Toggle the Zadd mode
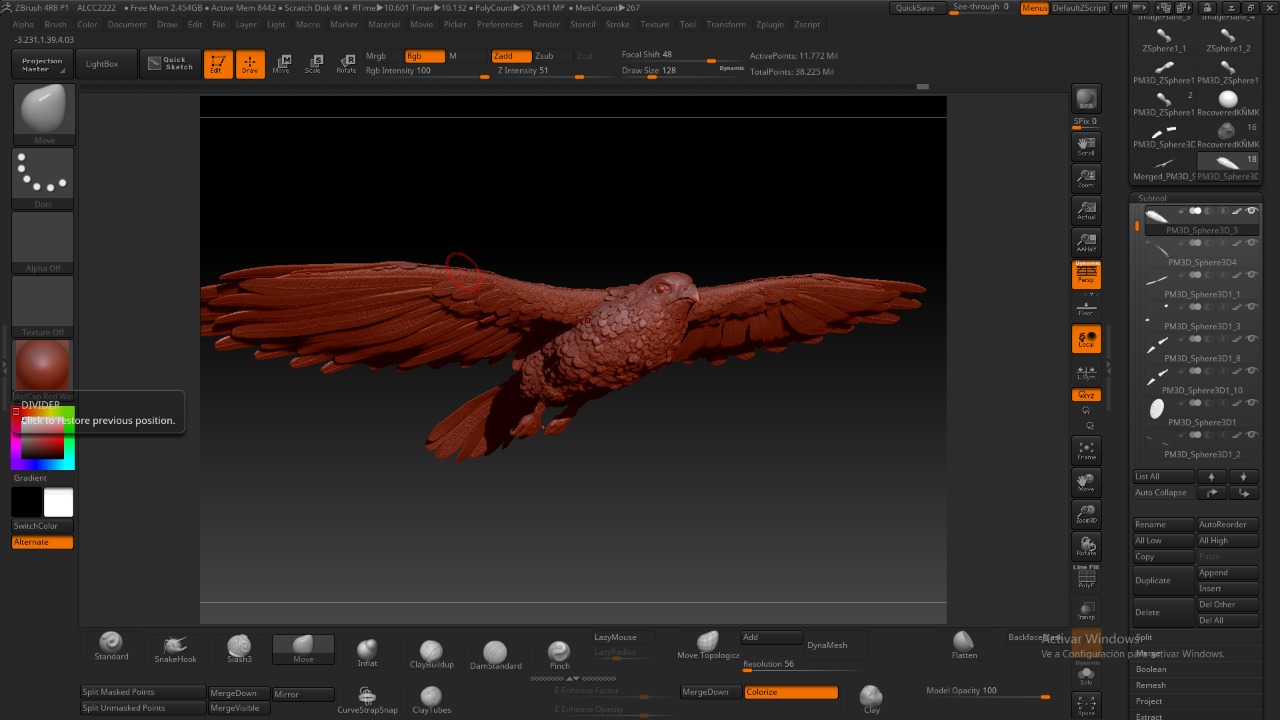Image resolution: width=1280 pixels, height=720 pixels. (510, 56)
